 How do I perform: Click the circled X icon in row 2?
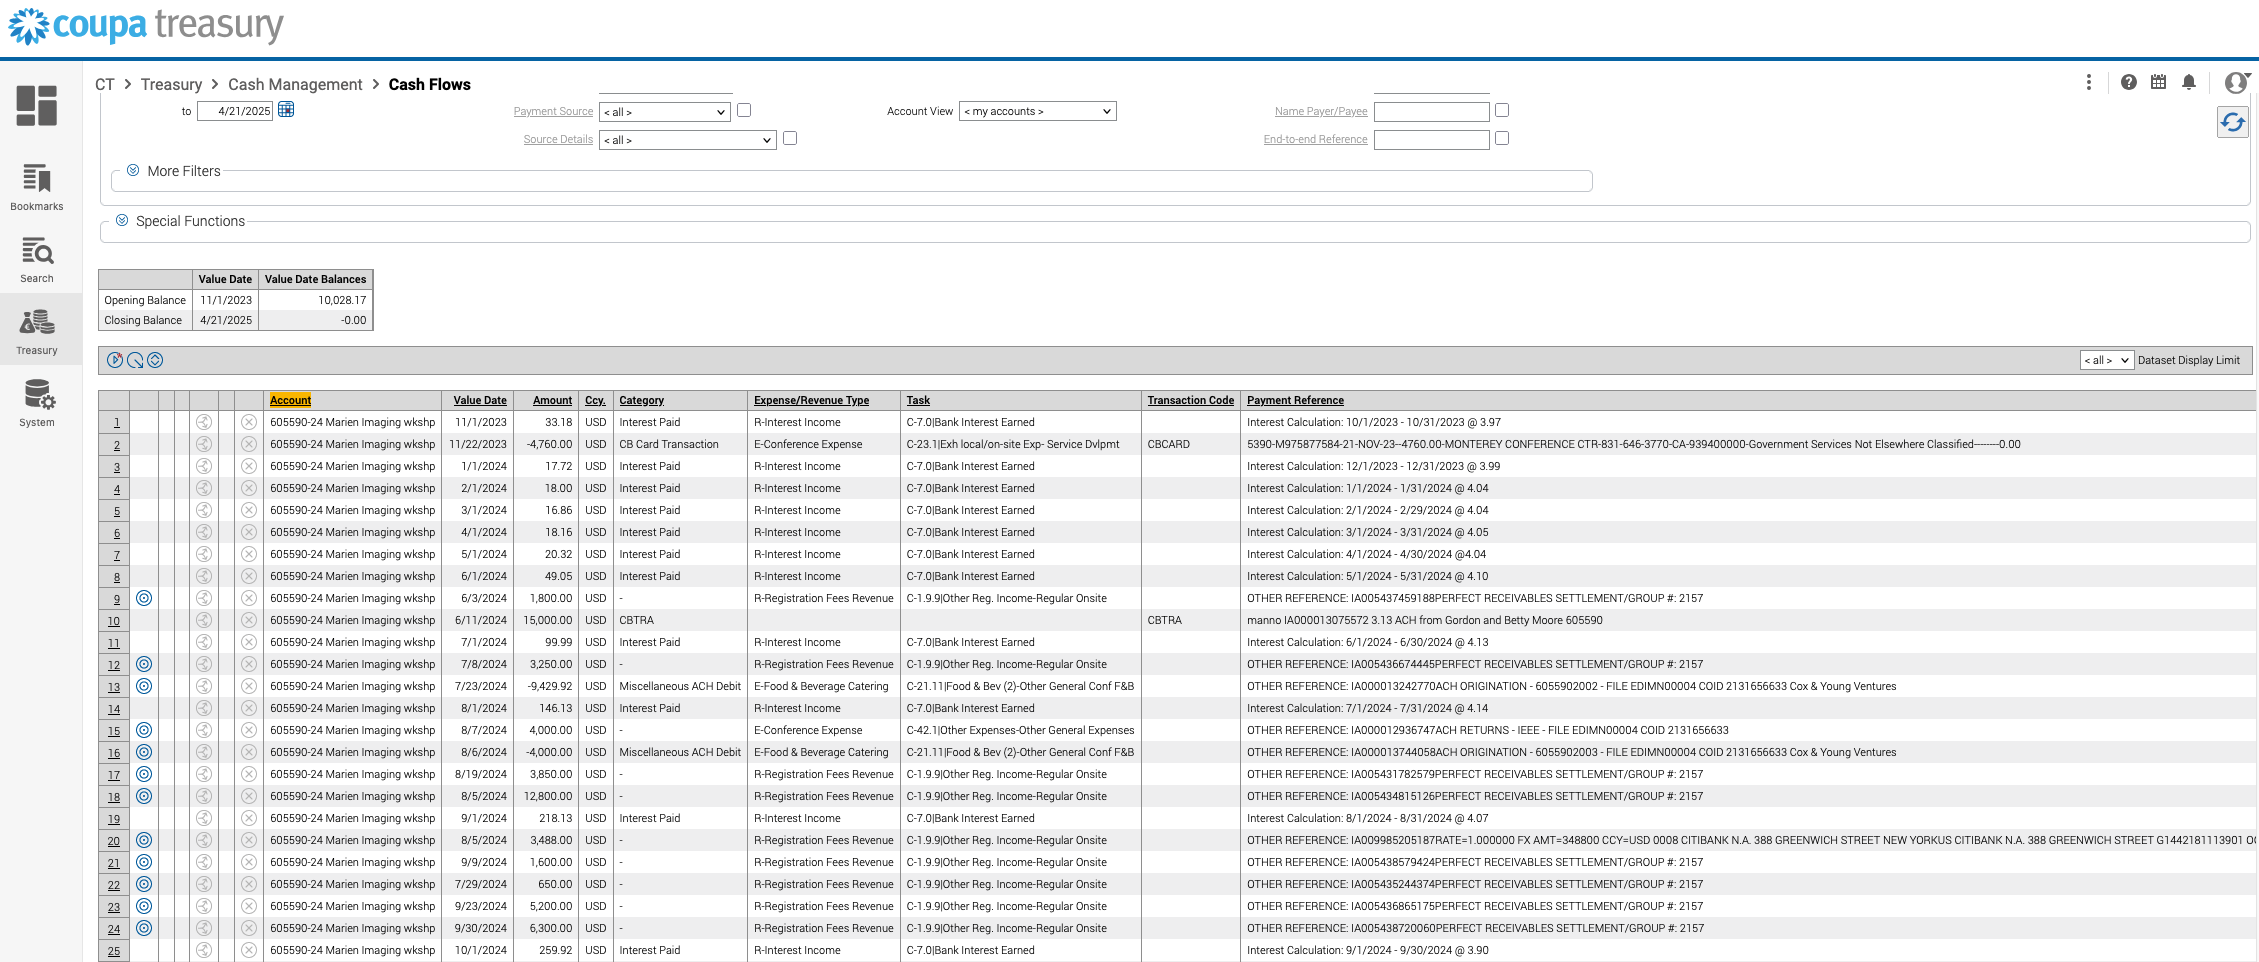tap(249, 444)
